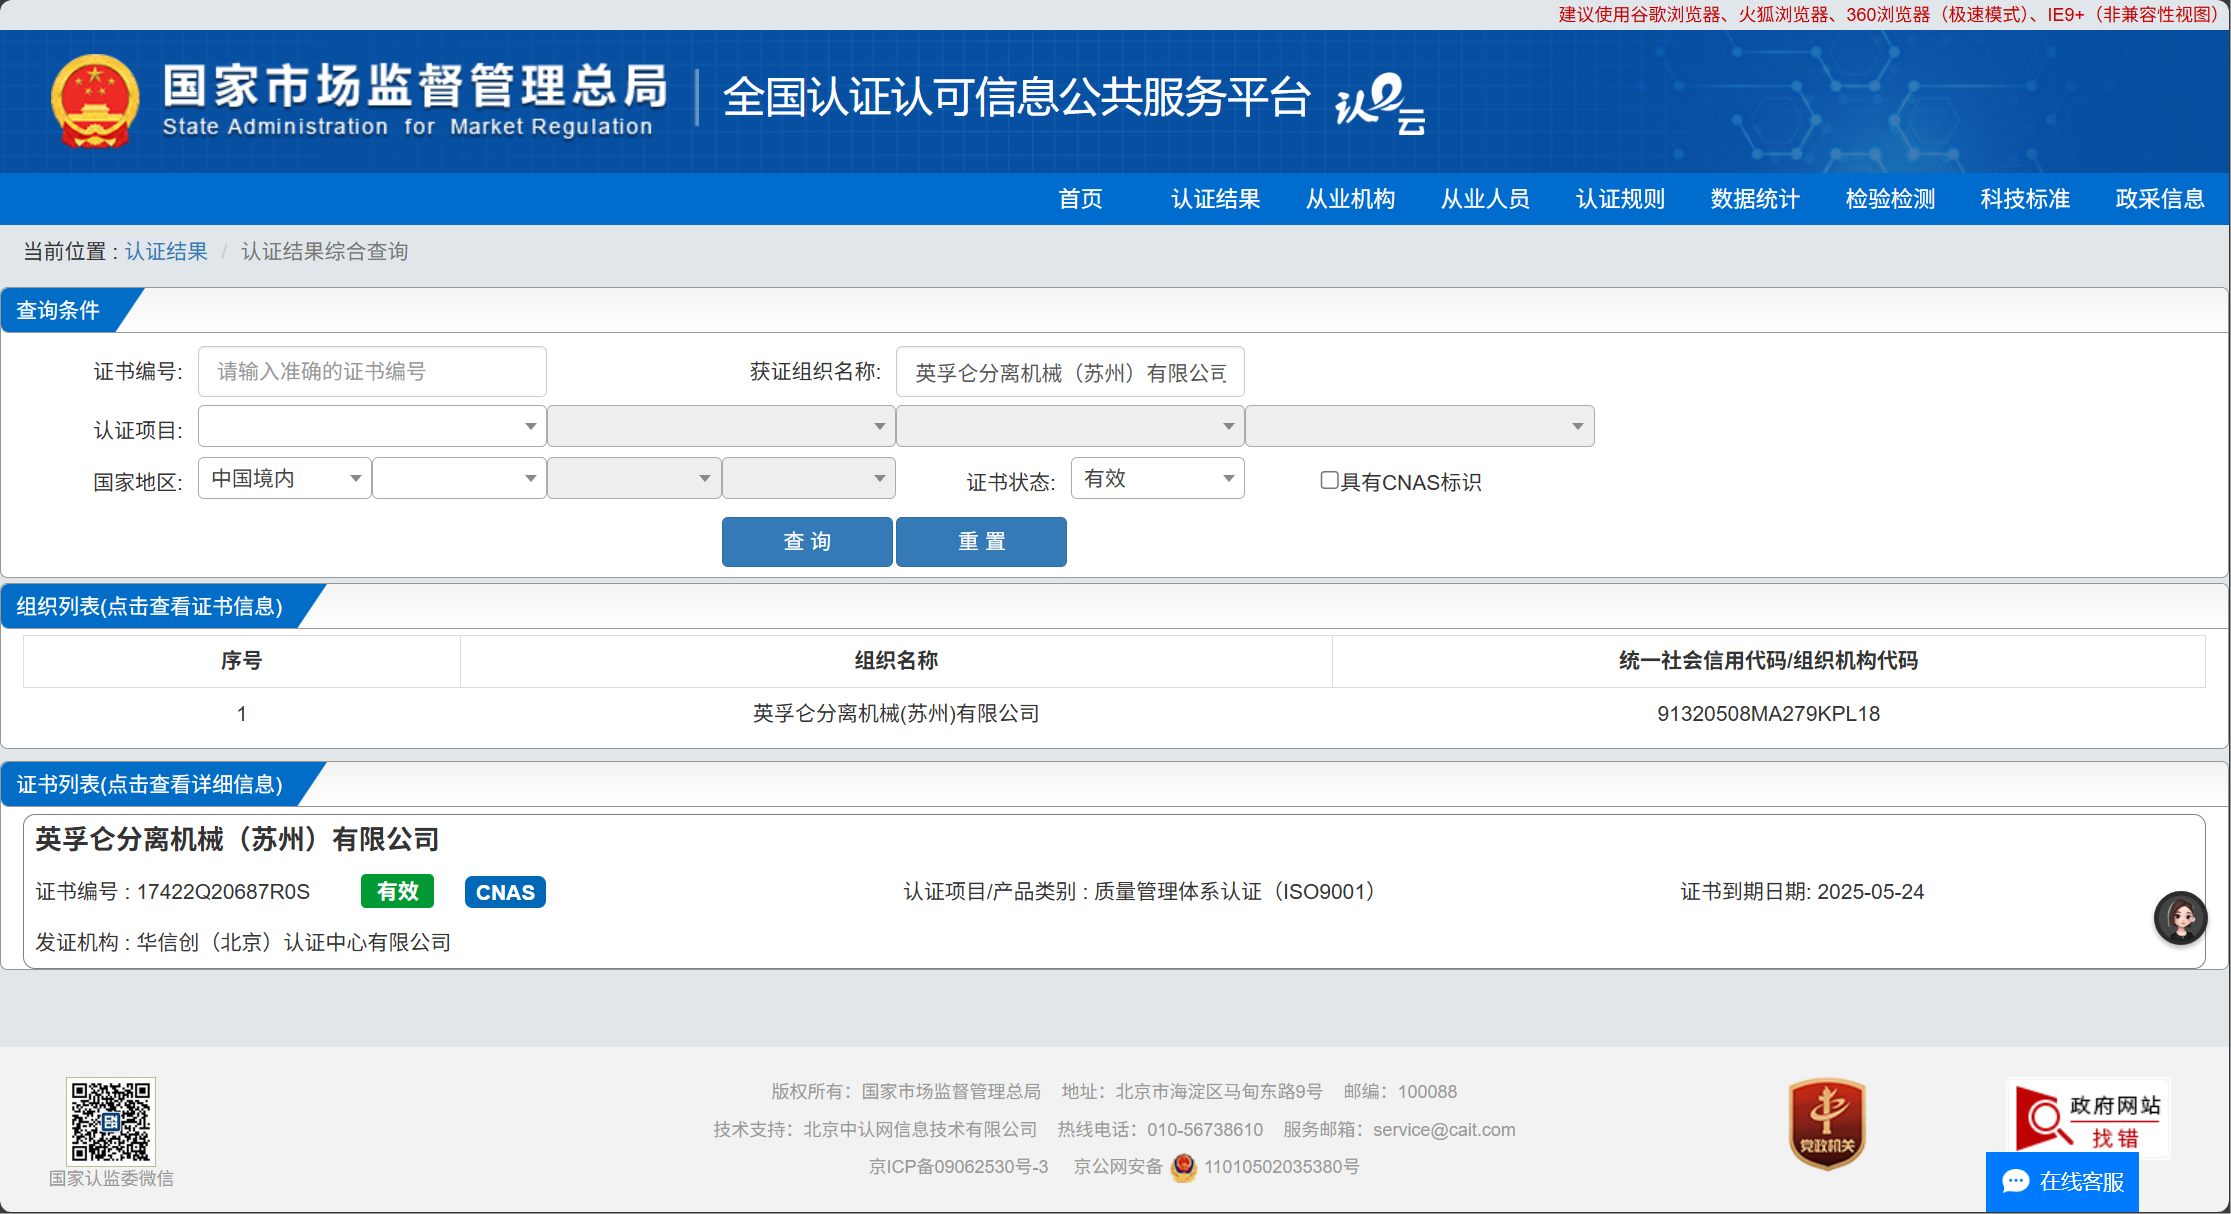Viewport: 2231px width, 1214px height.
Task: Click the green 有效 status badge
Action: pyautogui.click(x=397, y=891)
